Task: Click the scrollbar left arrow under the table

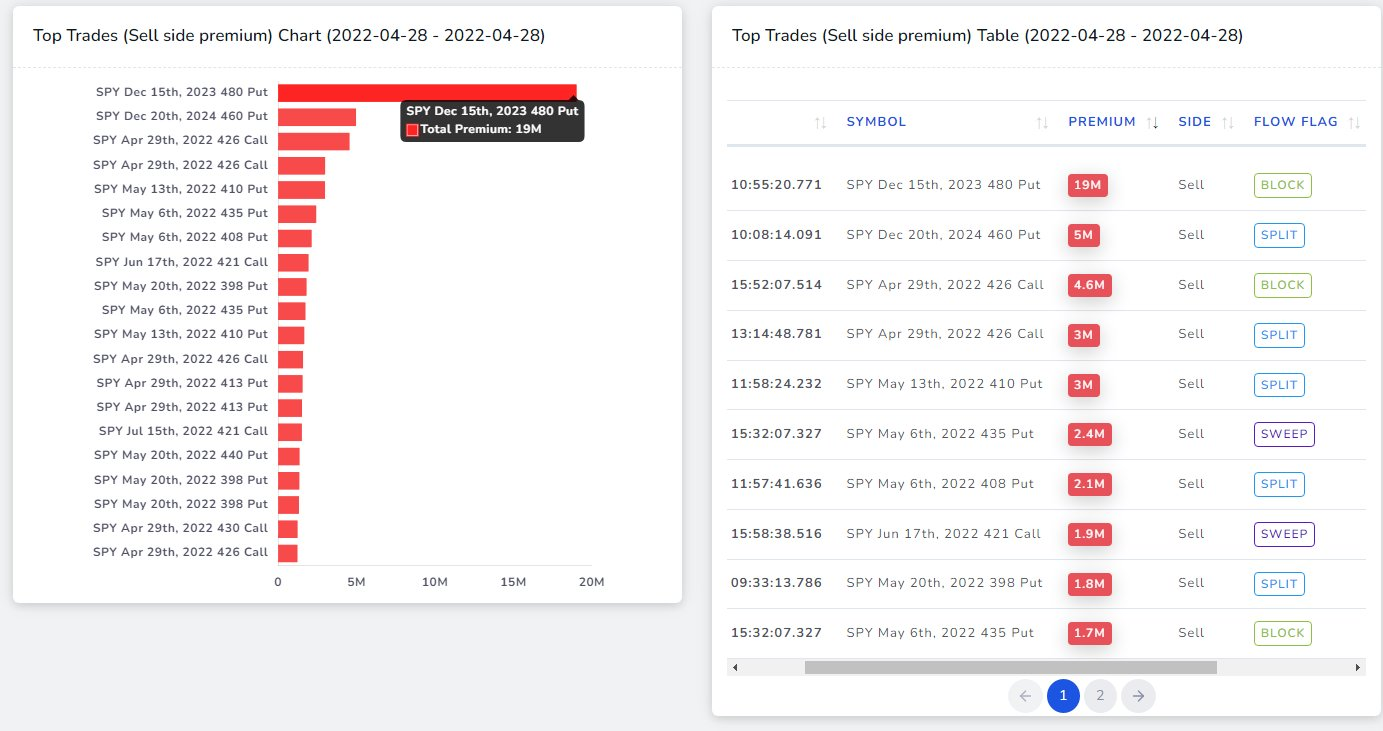Action: [x=735, y=667]
